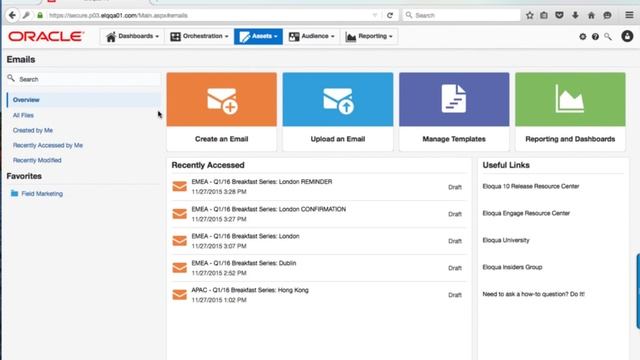Click Field Marketing folder icon in Favorites
640x360 pixels.
[x=15, y=193]
